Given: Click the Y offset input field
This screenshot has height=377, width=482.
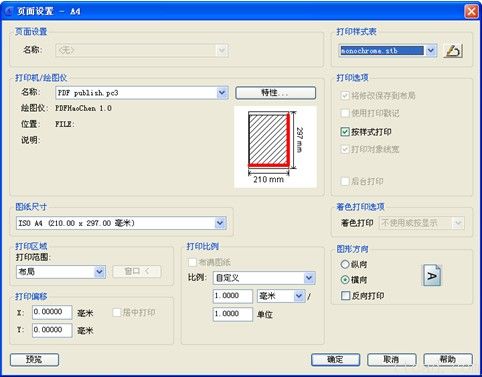Looking at the screenshot, I should 52,330.
